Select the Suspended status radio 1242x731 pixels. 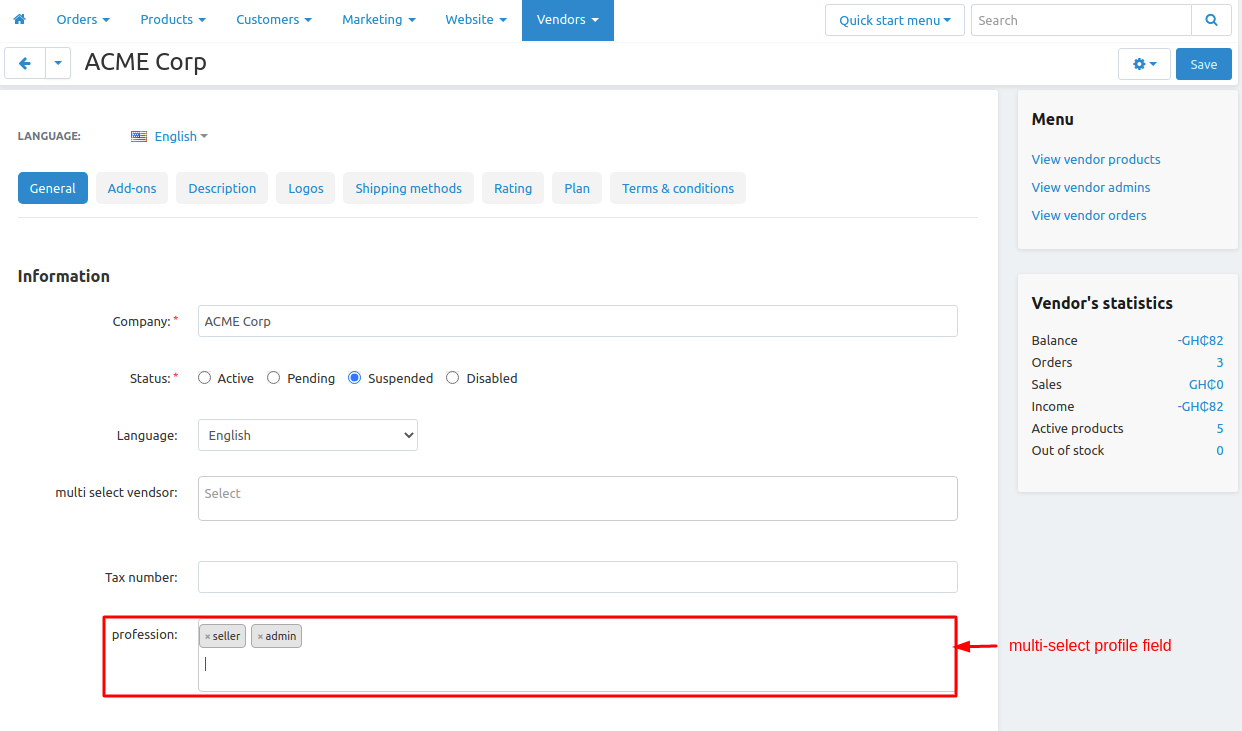tap(354, 378)
